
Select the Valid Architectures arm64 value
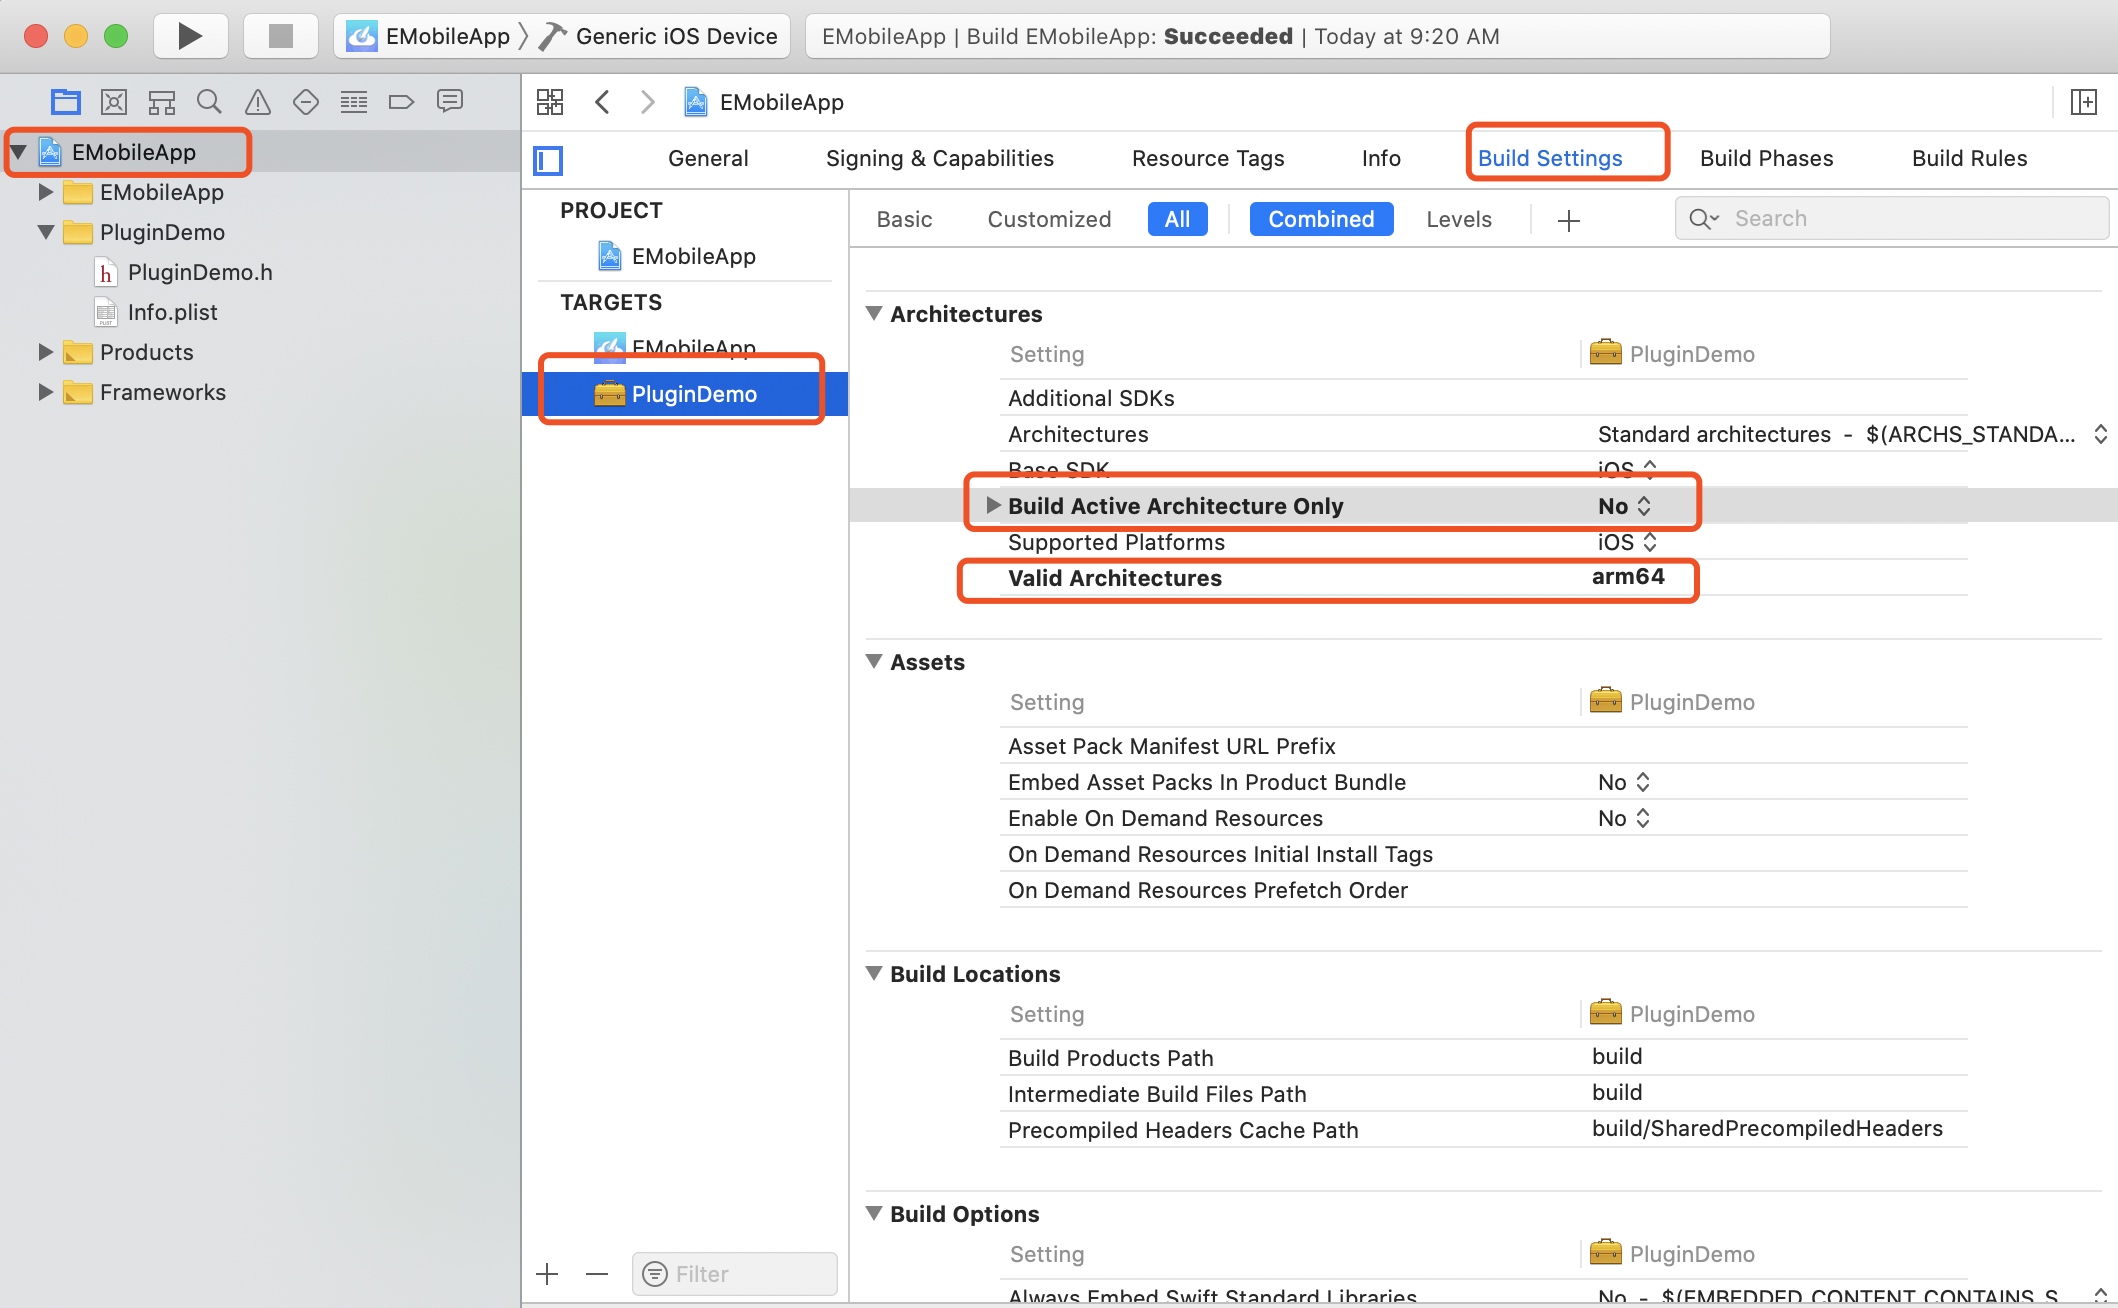point(1628,577)
